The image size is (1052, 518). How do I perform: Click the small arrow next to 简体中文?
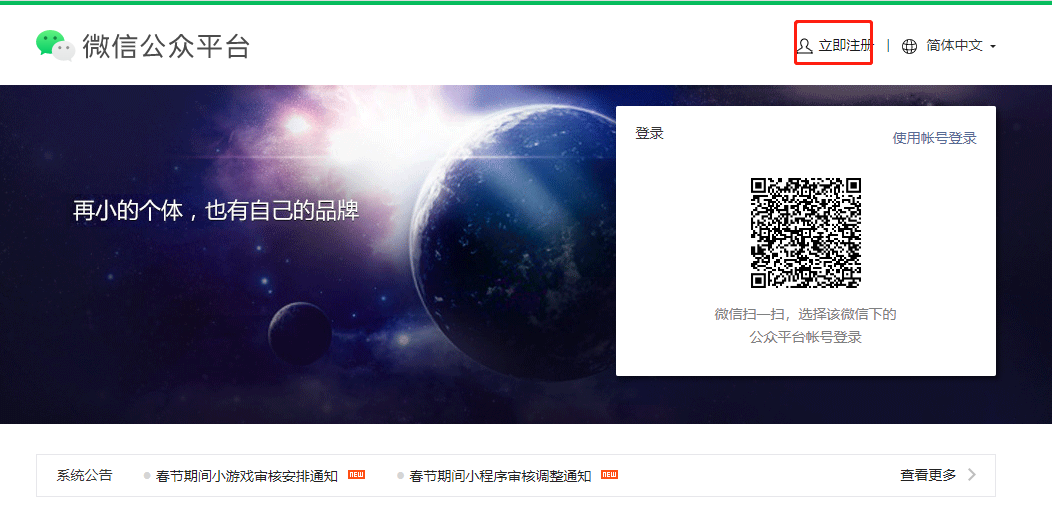pos(992,47)
